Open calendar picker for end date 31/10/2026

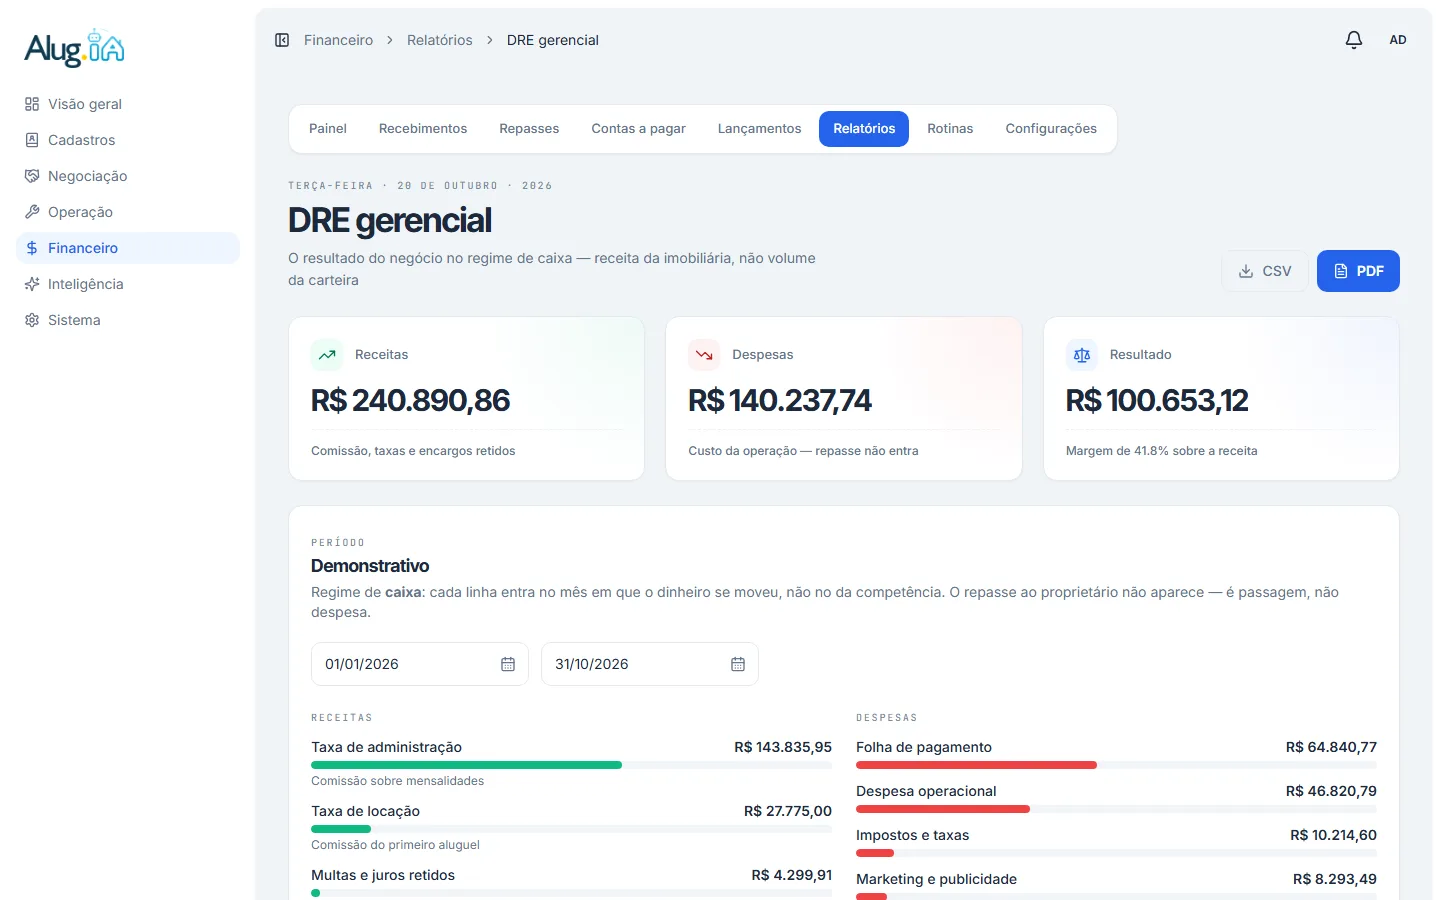[x=738, y=664]
